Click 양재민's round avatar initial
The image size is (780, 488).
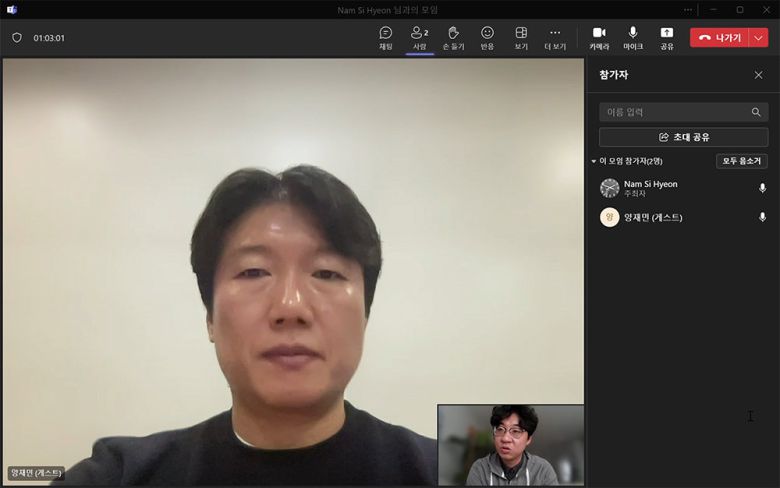[x=609, y=217]
